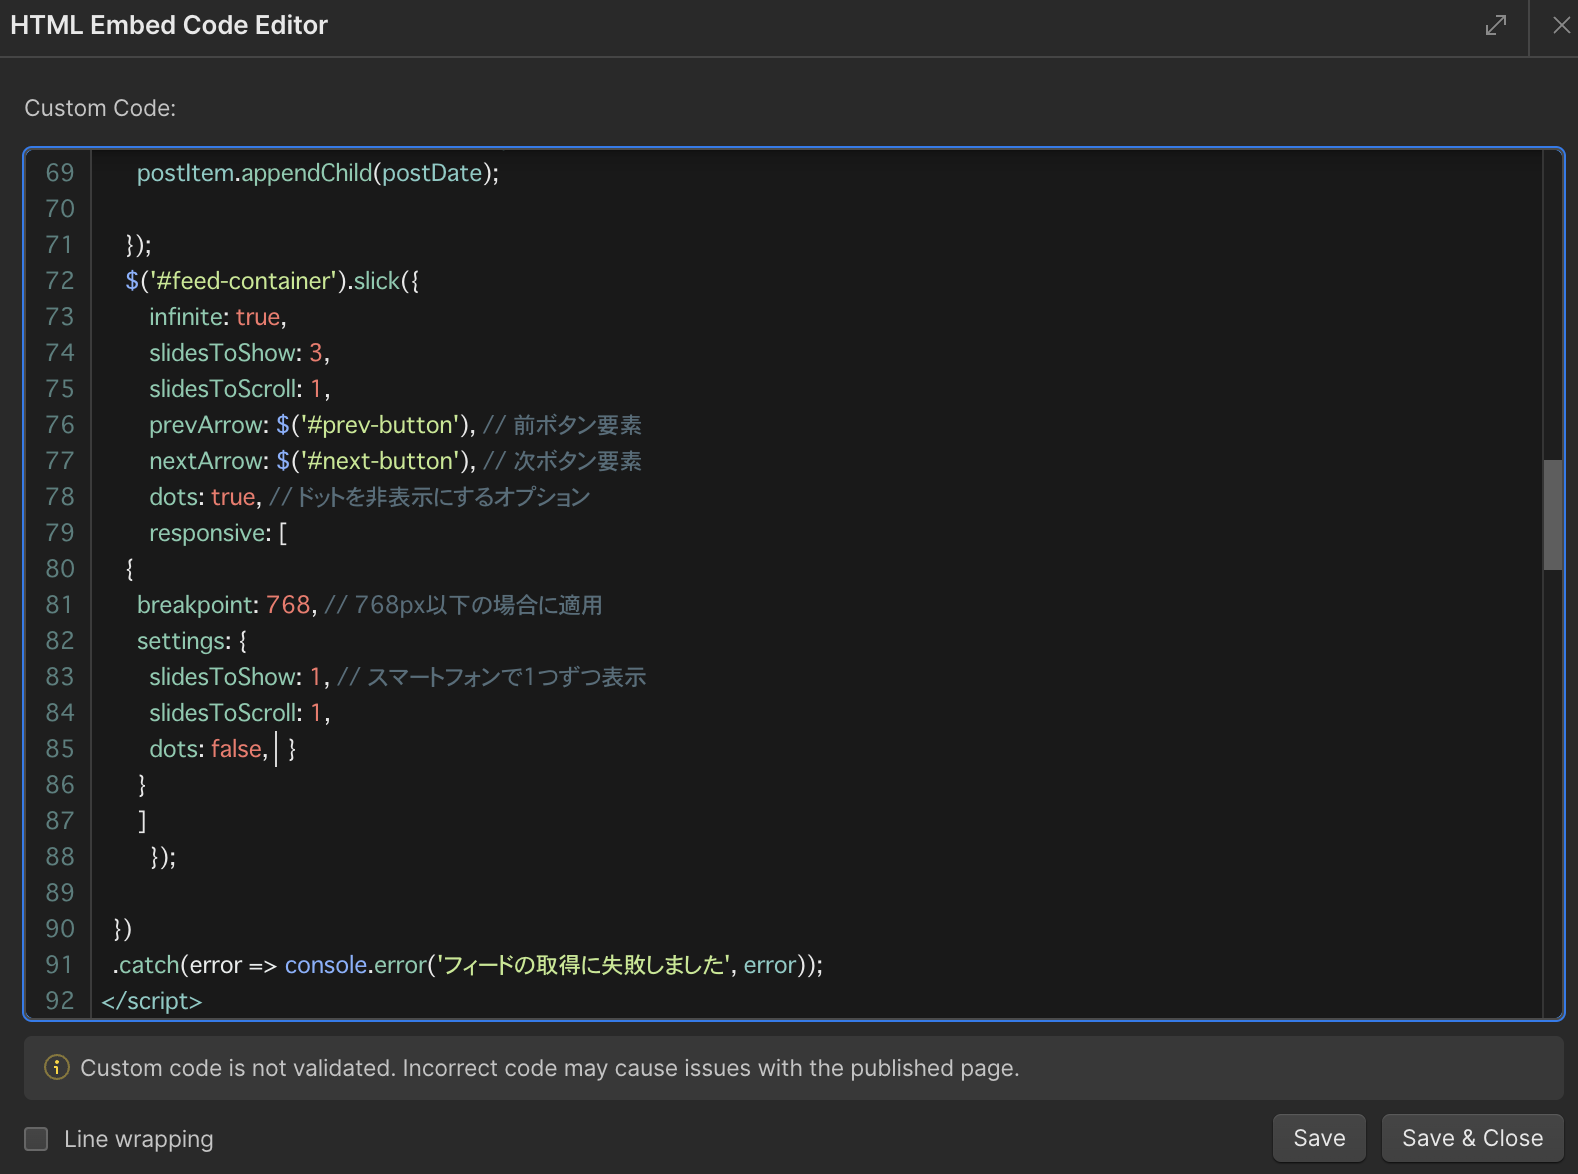Click the comment 'ドットを非表示にするオプション'

tap(443, 497)
